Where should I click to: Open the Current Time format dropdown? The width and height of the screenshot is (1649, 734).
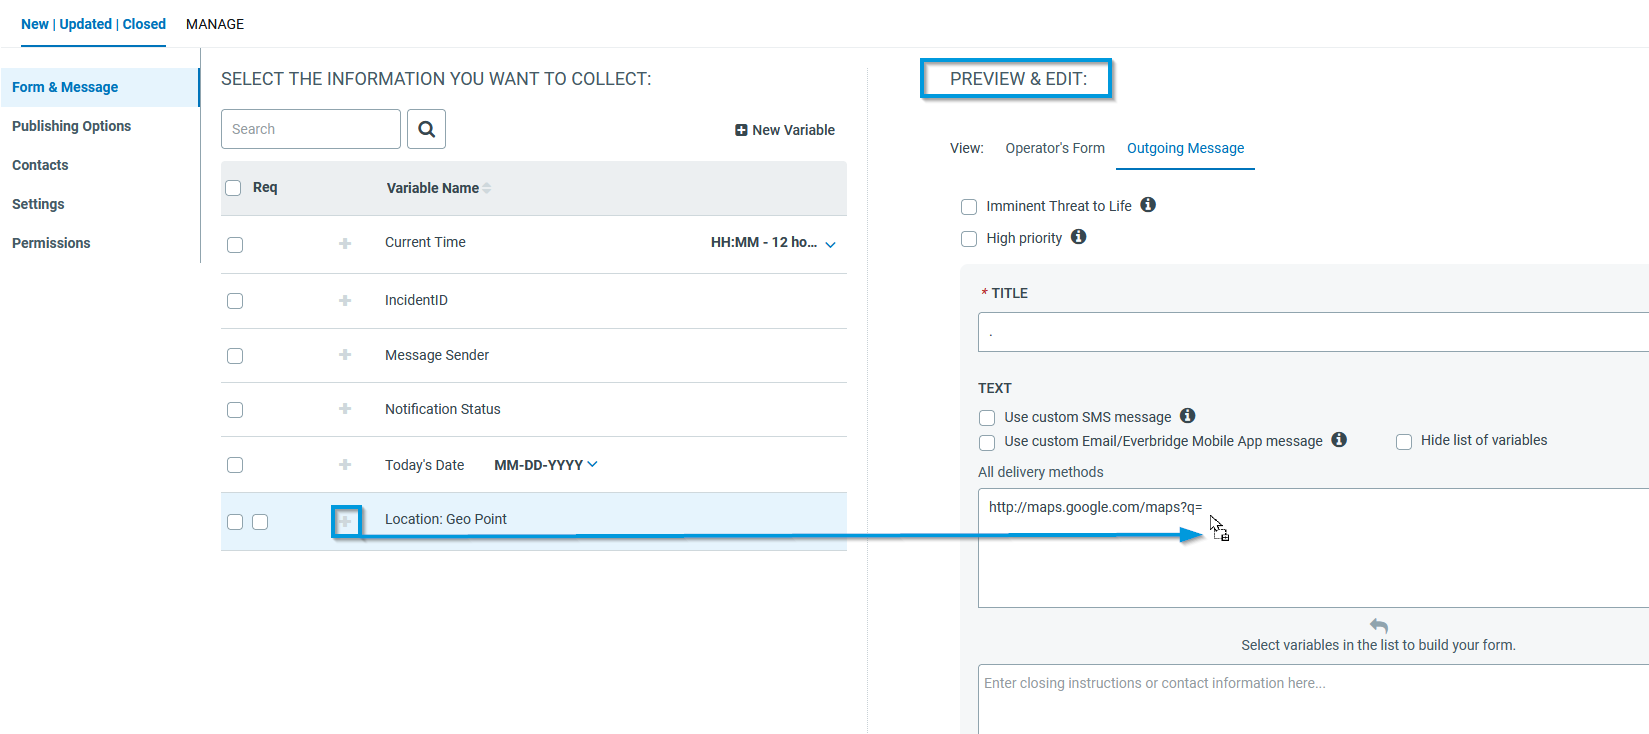[830, 244]
